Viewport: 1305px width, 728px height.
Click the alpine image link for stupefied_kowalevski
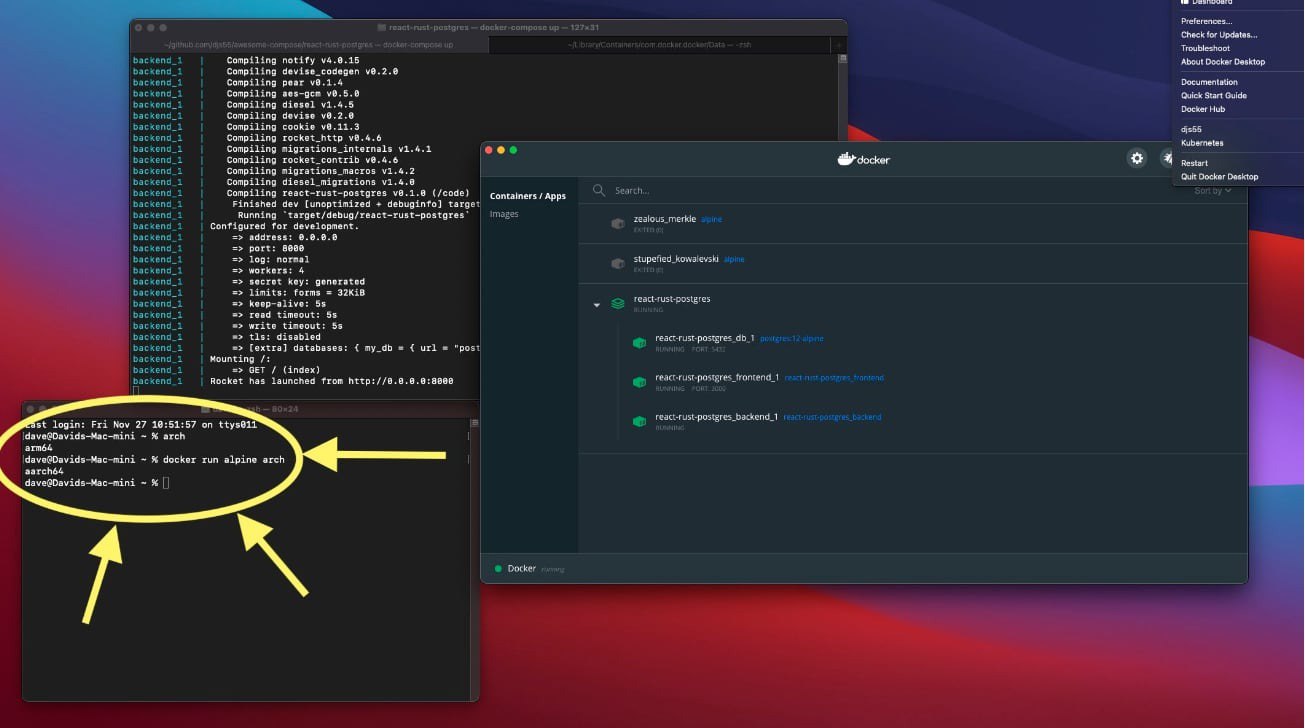pyautogui.click(x=734, y=259)
